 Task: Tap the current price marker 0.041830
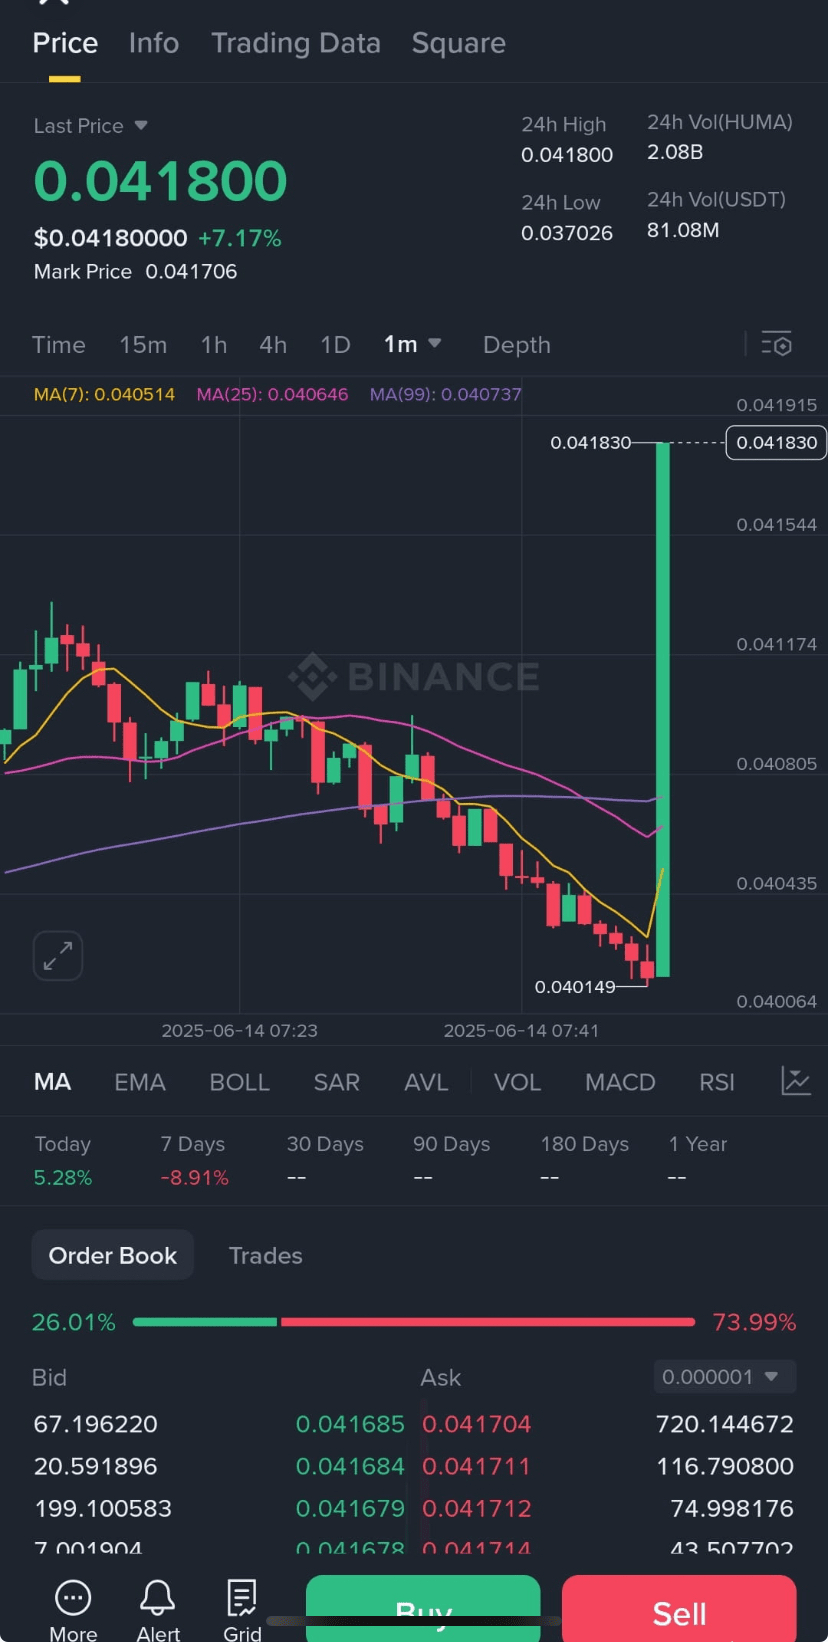(777, 442)
